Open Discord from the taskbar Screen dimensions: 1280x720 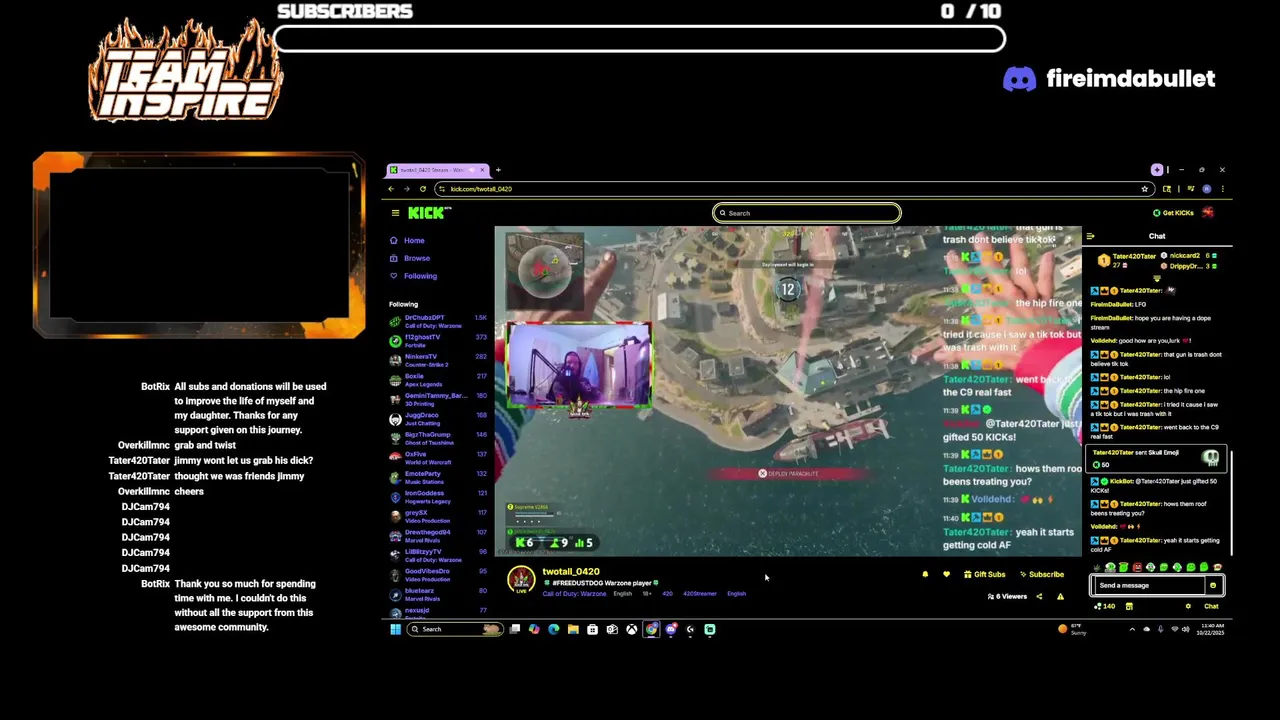671,629
